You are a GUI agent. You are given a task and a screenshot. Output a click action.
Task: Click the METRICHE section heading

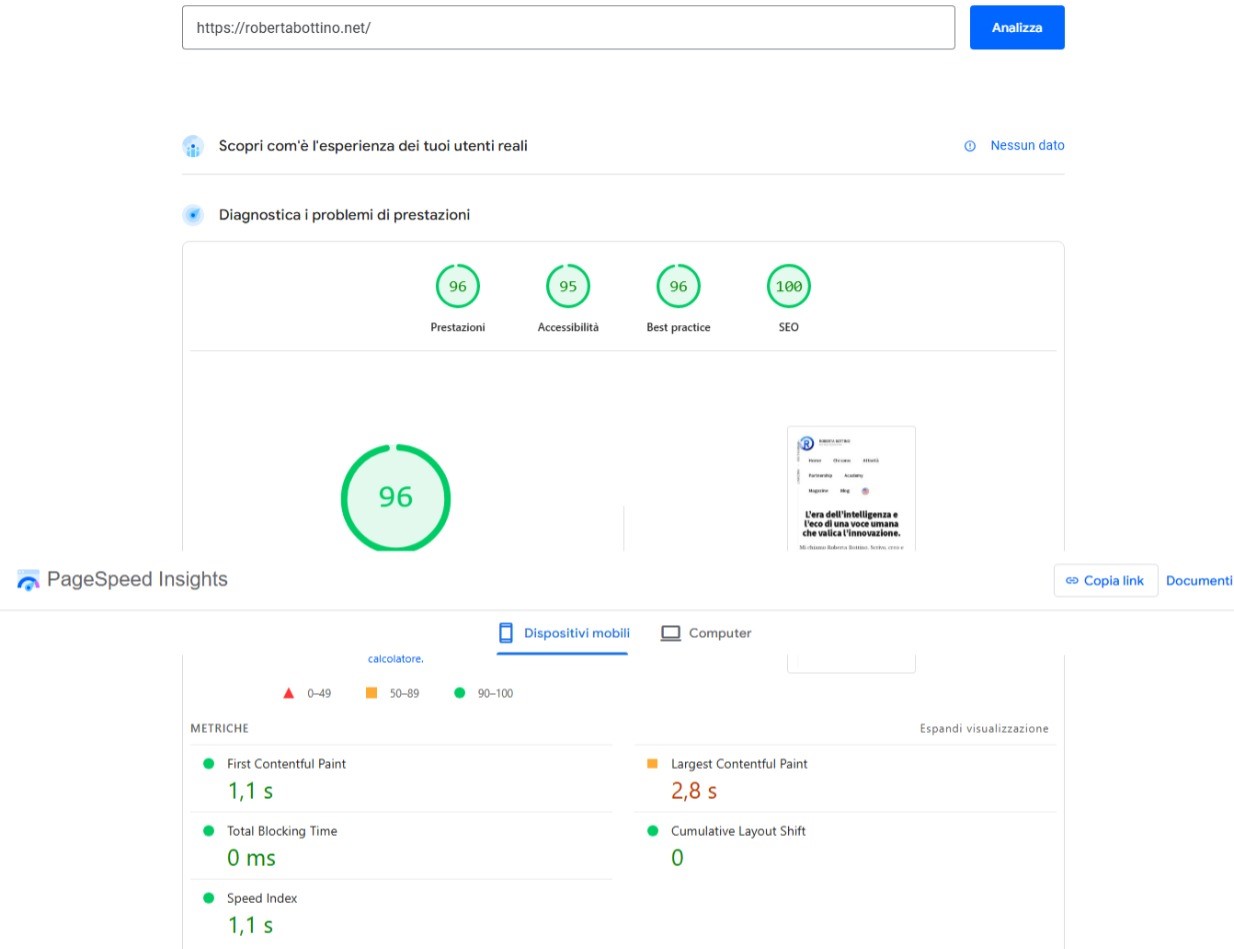219,729
